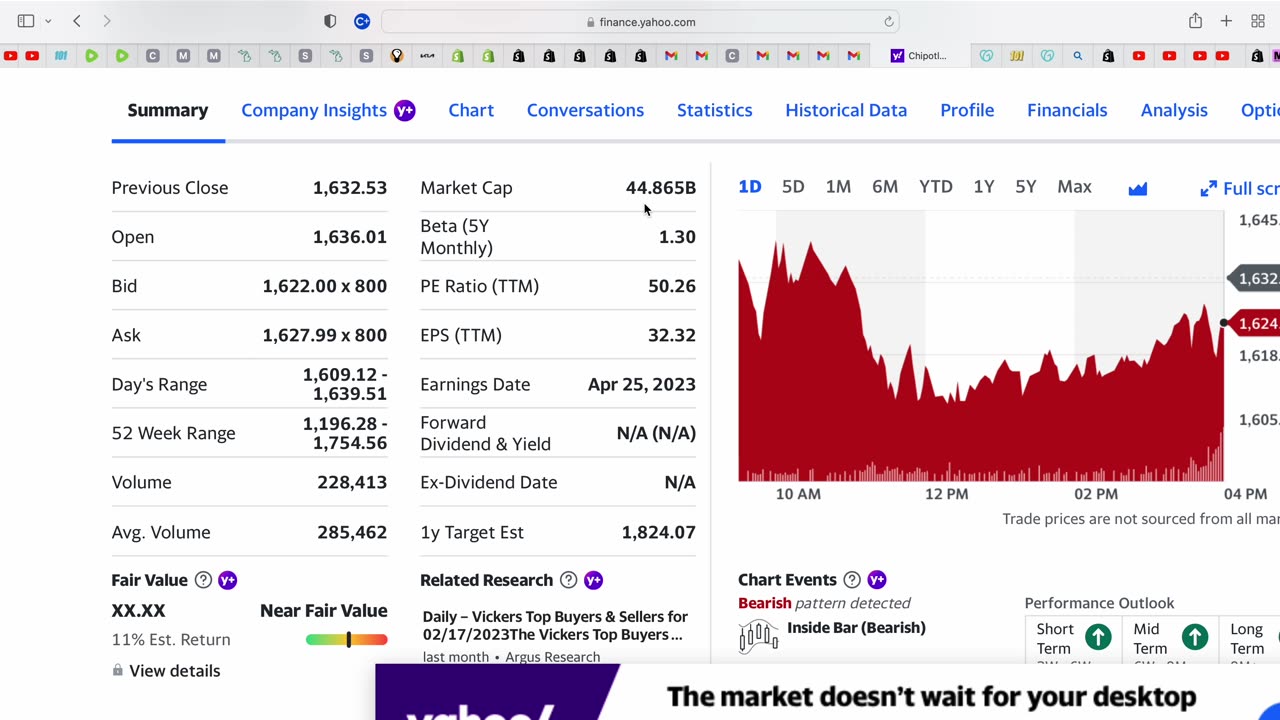Click the blue C+ extension icon

(362, 21)
